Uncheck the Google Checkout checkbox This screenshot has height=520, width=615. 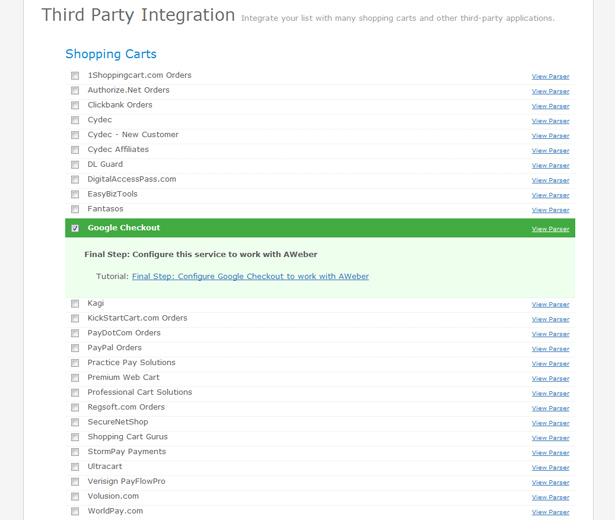point(75,228)
